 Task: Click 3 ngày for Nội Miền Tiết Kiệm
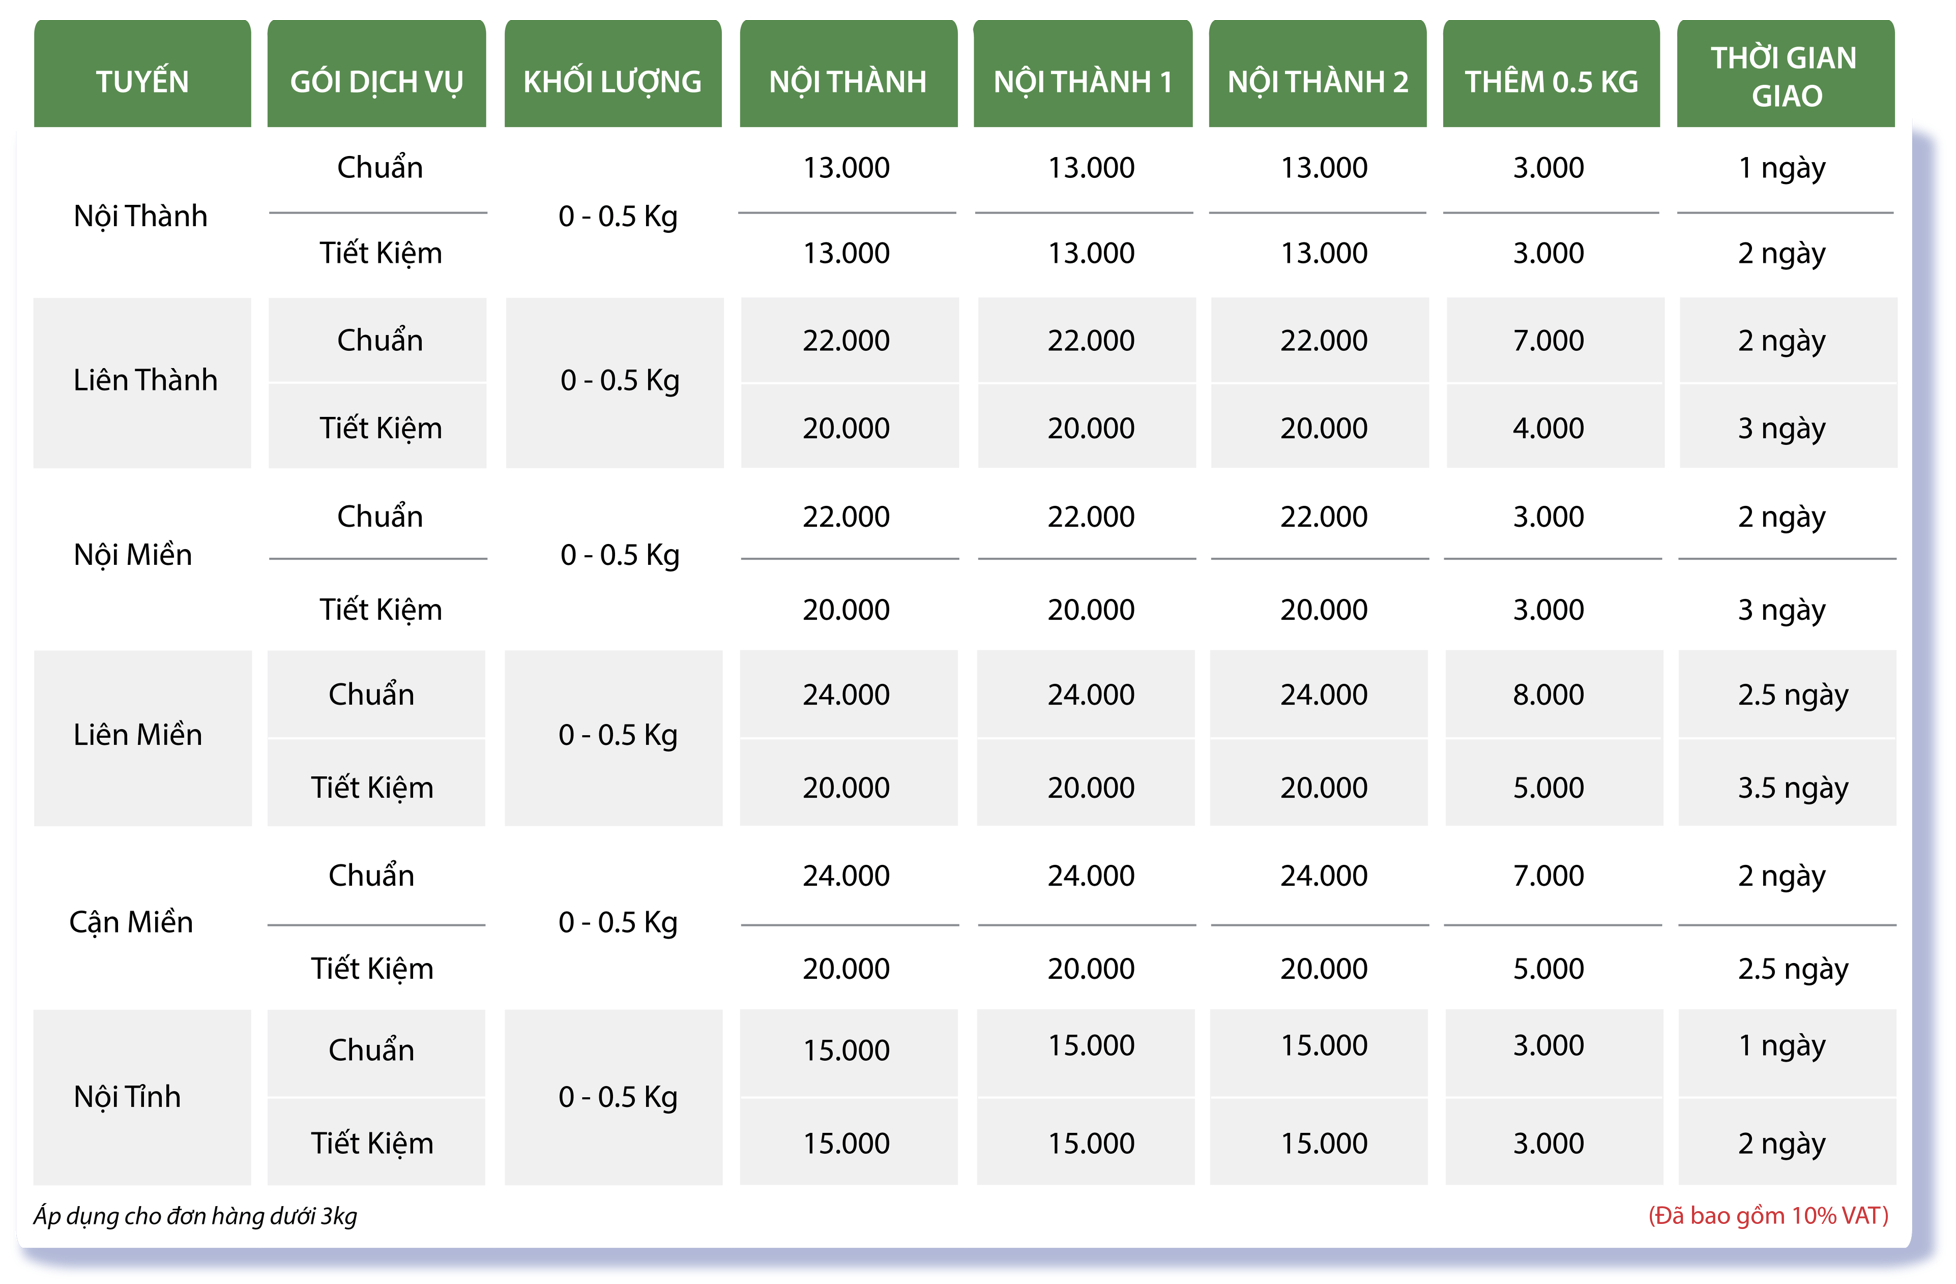(x=1782, y=611)
